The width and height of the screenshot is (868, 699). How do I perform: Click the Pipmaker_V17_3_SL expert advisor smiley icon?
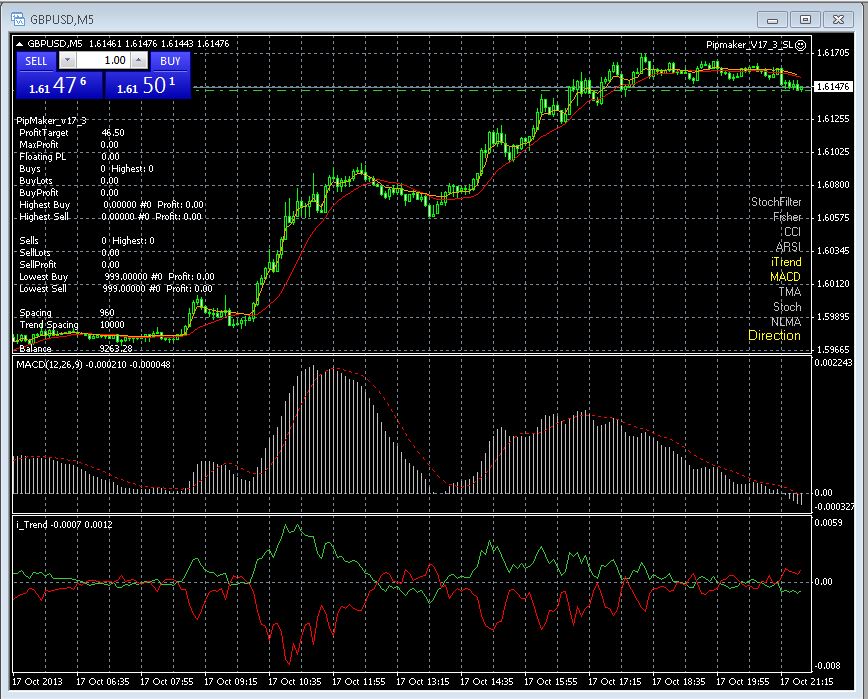800,45
